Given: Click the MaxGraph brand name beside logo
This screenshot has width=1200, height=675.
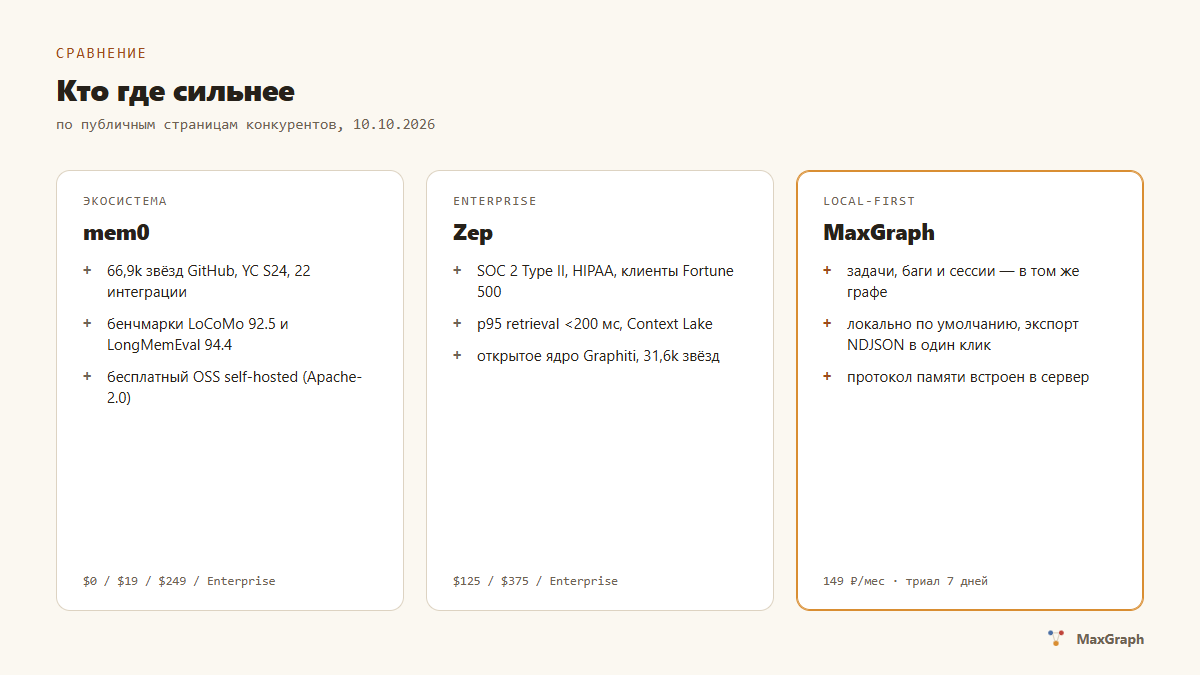Looking at the screenshot, I should coord(1110,639).
